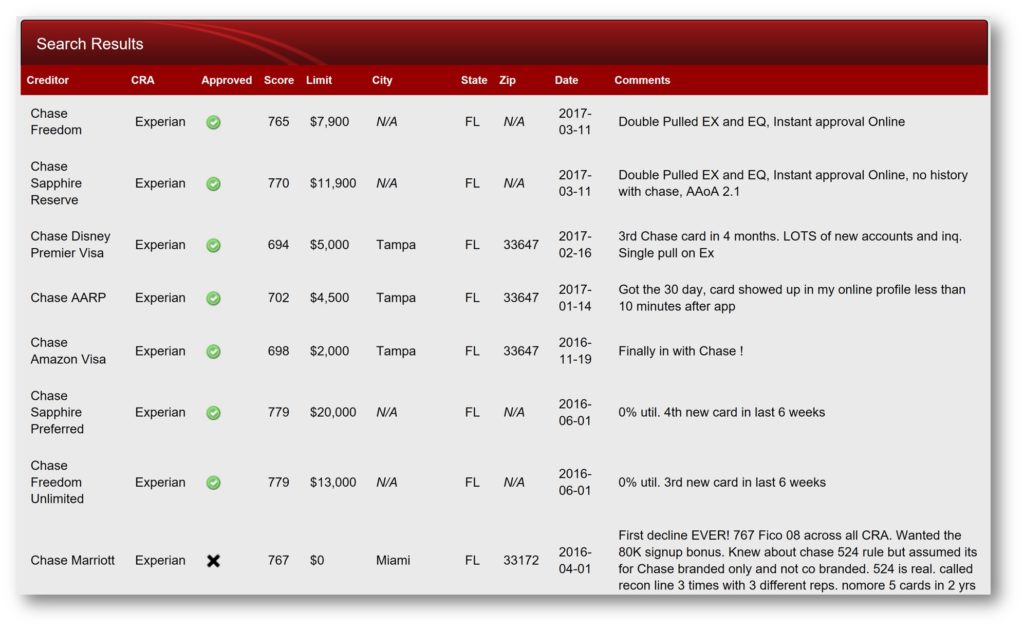Click '0% util. 4th new card' comment
This screenshot has width=1024, height=628.
coord(722,413)
